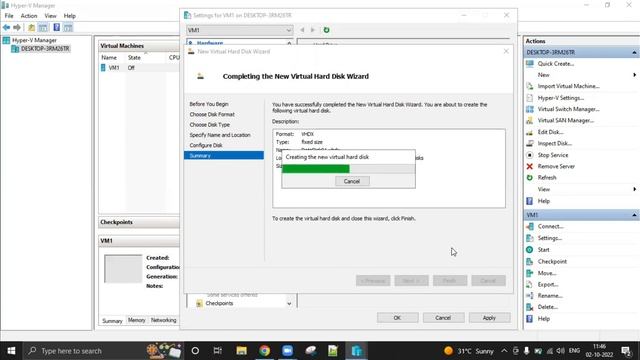Image resolution: width=640 pixels, height=360 pixels.
Task: Choose Inspect Disk action
Action: click(554, 143)
